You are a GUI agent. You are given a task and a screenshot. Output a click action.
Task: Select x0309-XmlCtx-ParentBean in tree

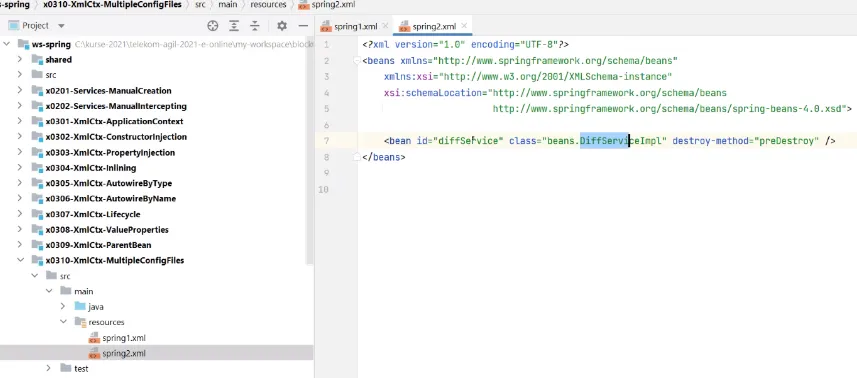(x=98, y=245)
